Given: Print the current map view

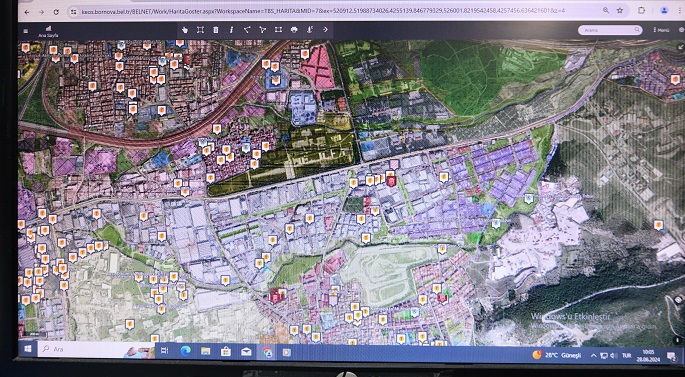Looking at the screenshot, I should pos(294,30).
